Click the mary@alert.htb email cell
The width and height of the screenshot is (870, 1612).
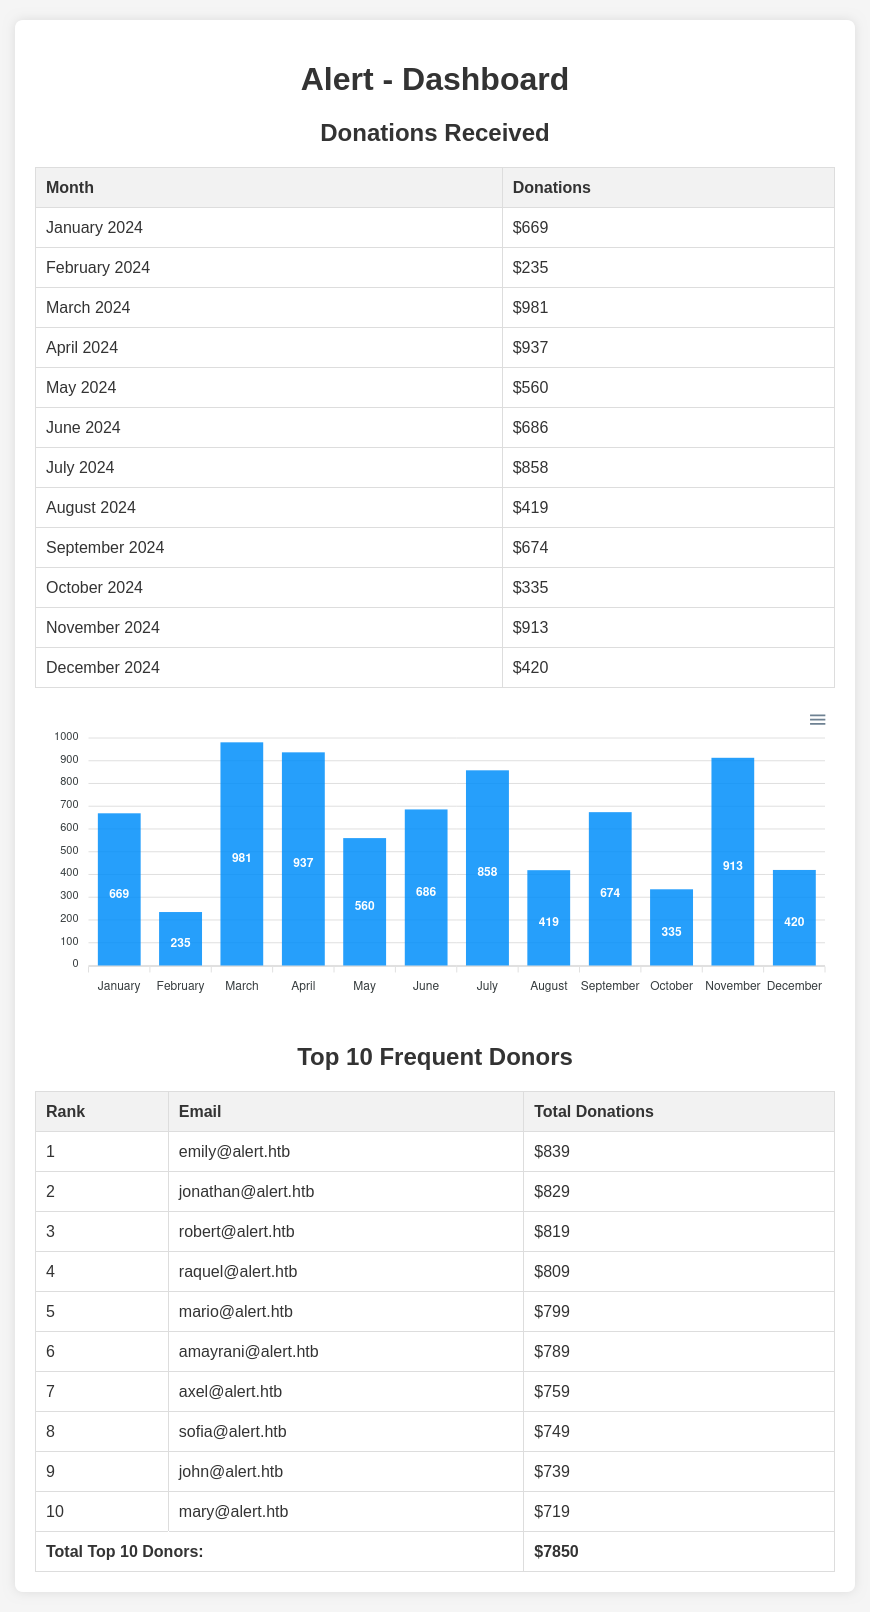click(x=233, y=1512)
